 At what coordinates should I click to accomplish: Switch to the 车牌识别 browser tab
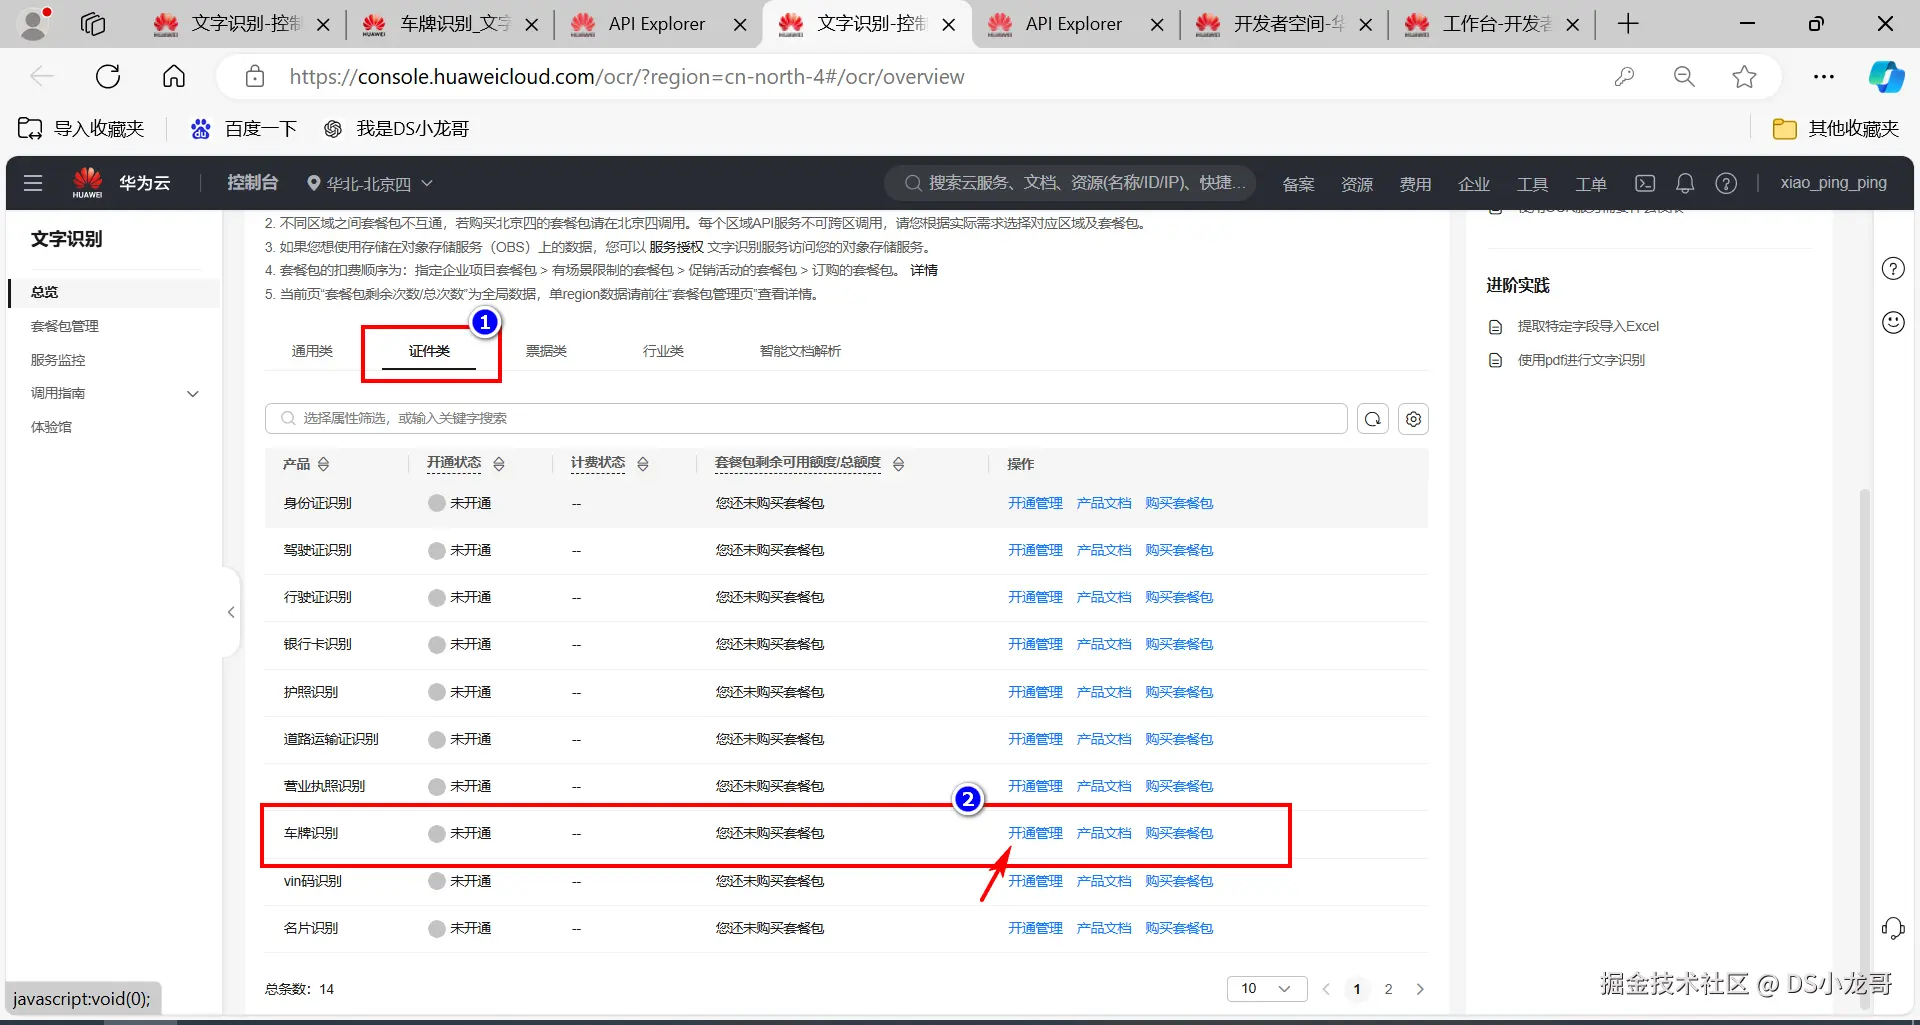450,24
